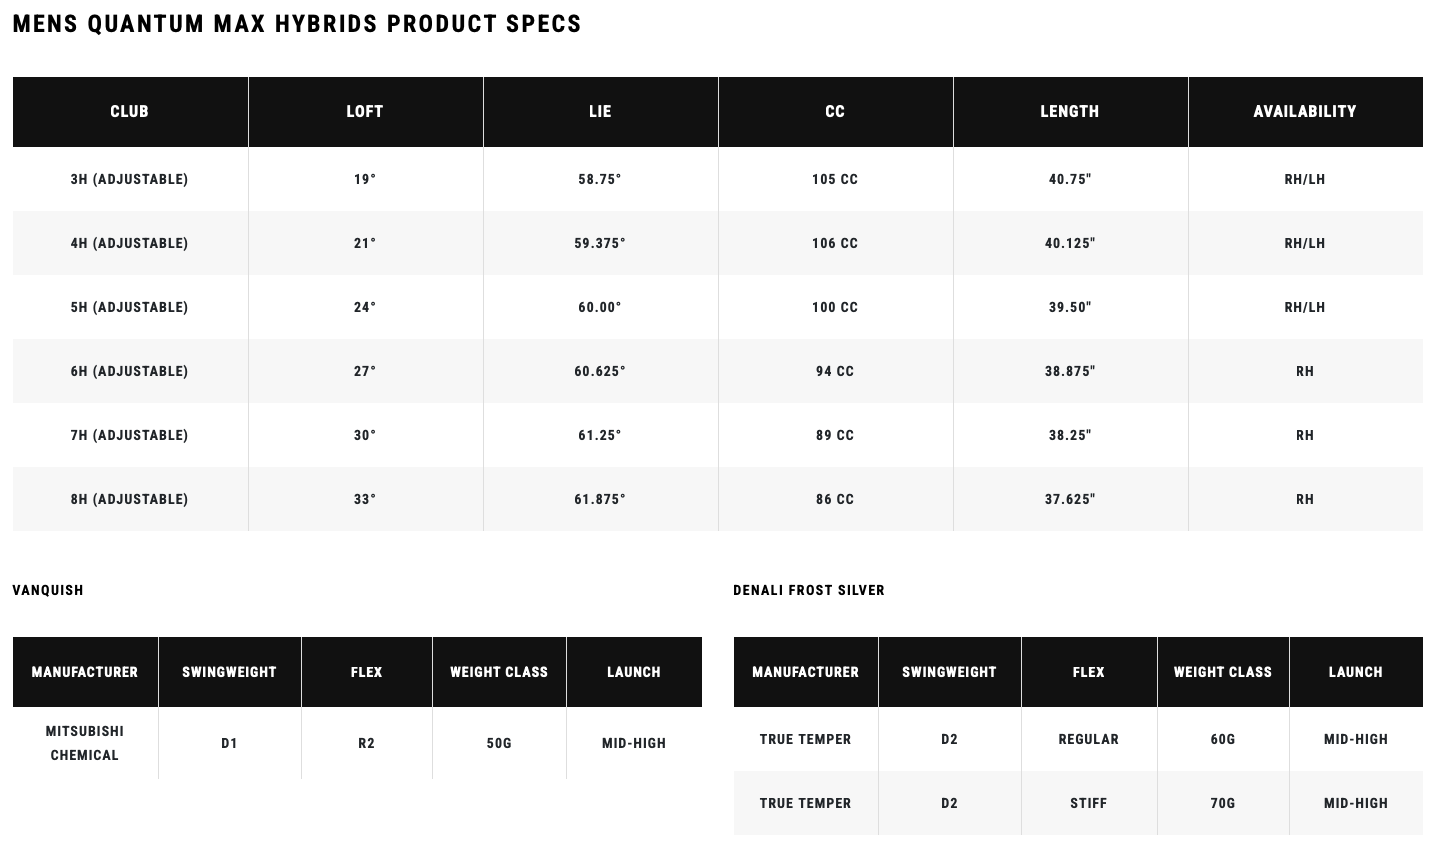Select the 50G weight class cell
The width and height of the screenshot is (1436, 847).
pyautogui.click(x=499, y=743)
